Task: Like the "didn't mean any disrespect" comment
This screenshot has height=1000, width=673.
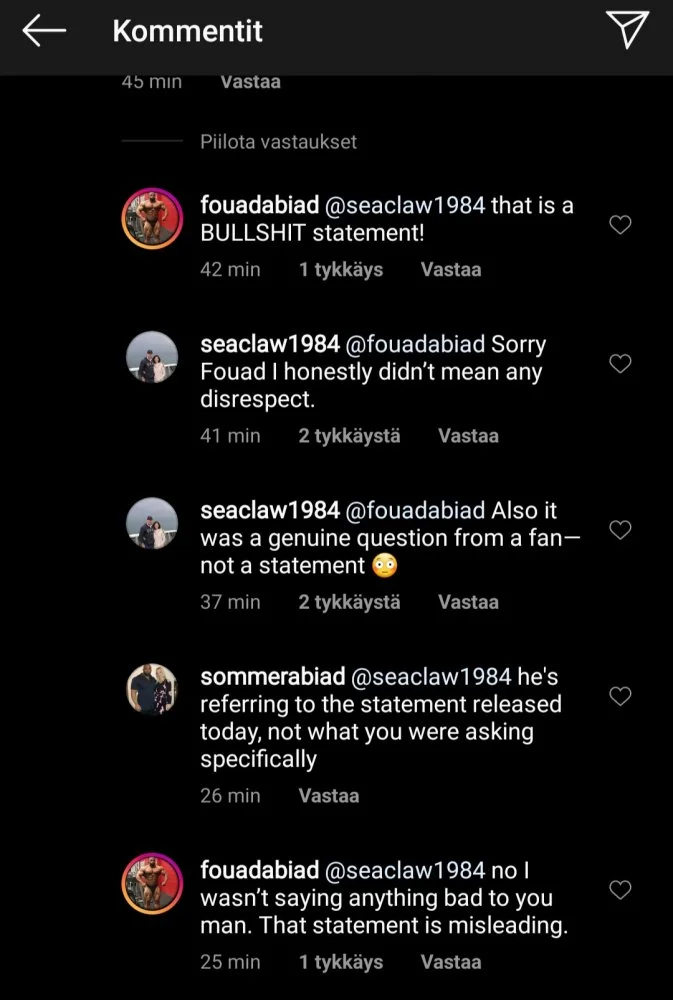Action: 620,364
